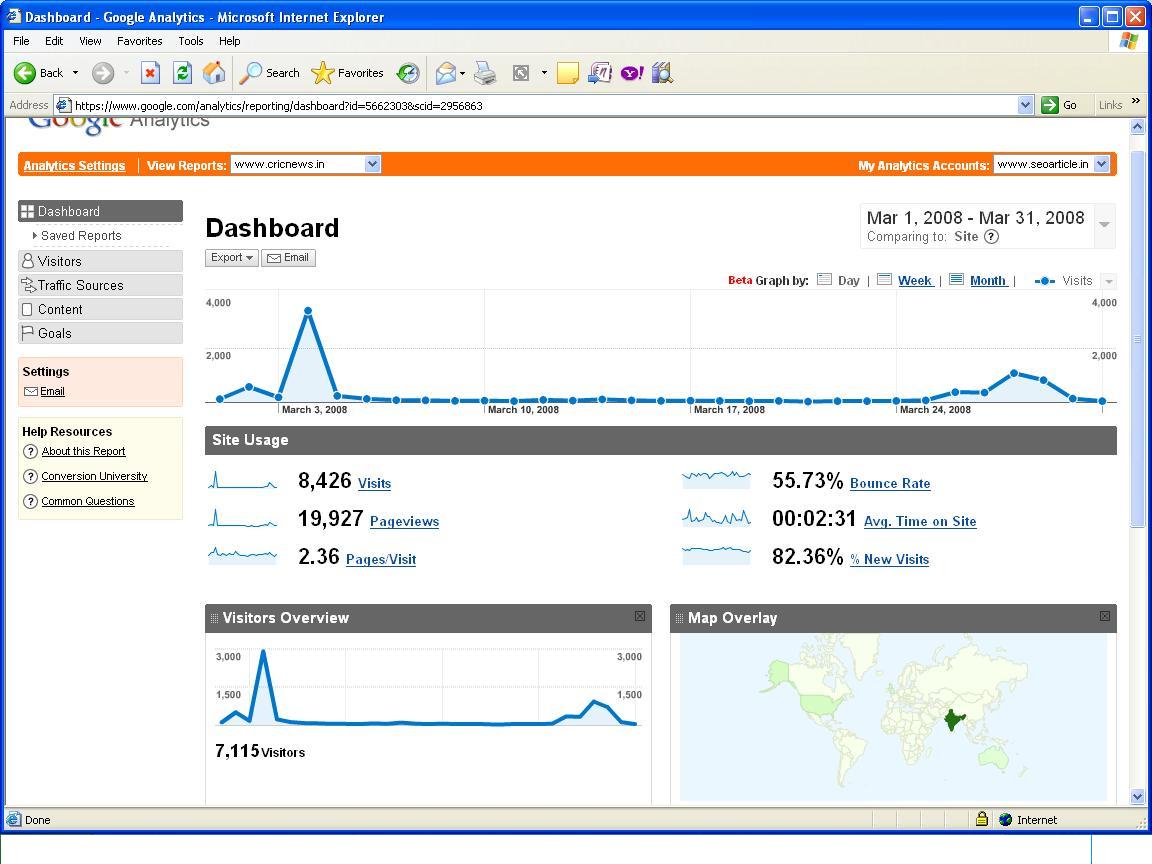Open the Edit menu

pyautogui.click(x=54, y=41)
